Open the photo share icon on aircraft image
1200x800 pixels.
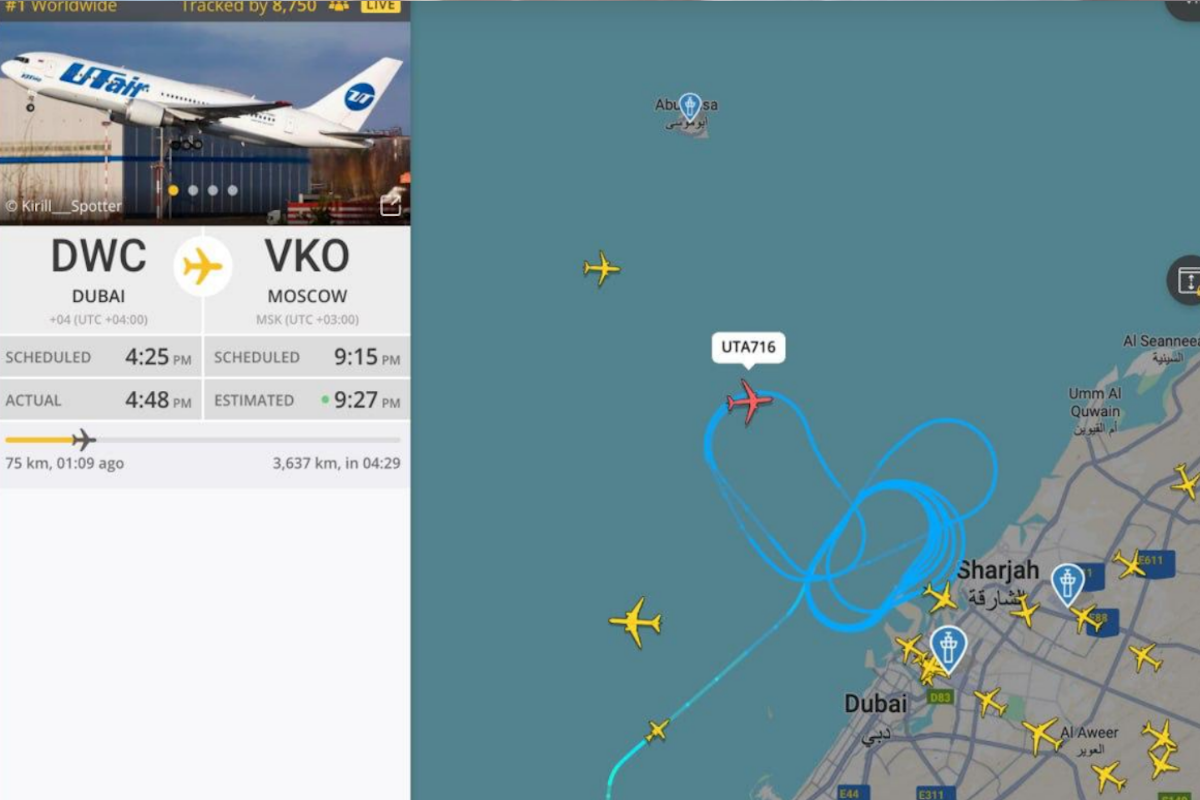click(x=391, y=205)
